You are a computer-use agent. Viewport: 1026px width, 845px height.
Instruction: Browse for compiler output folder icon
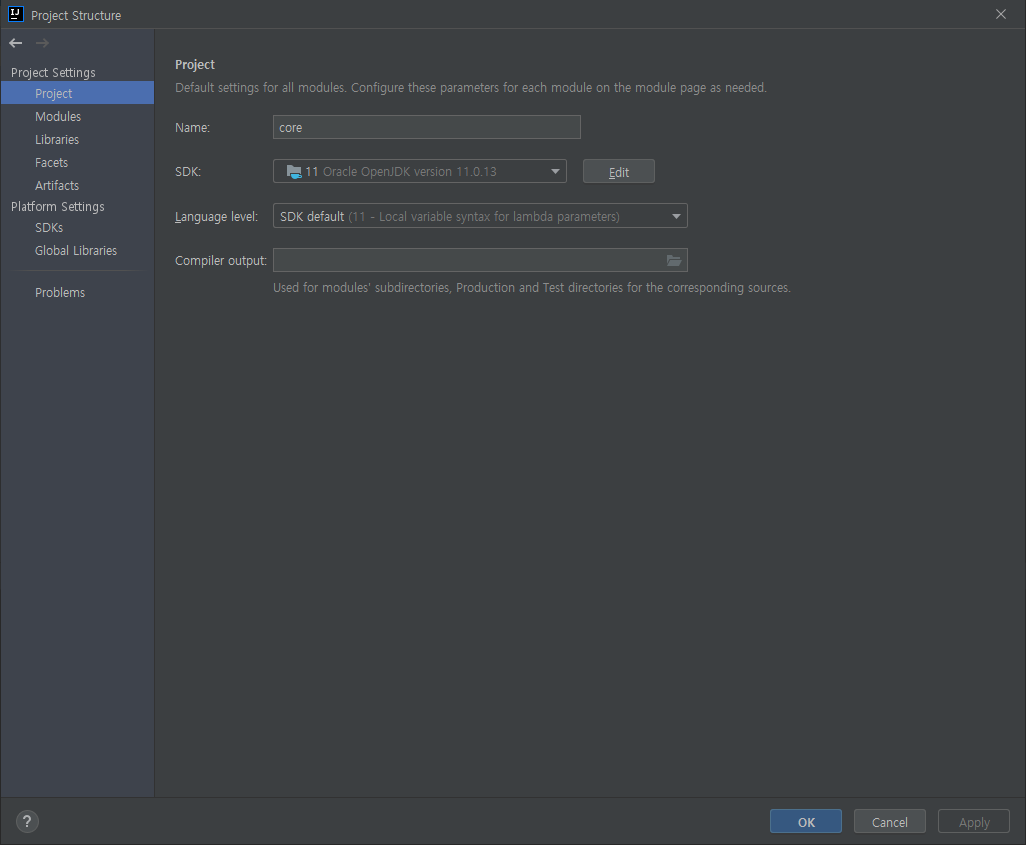click(674, 261)
